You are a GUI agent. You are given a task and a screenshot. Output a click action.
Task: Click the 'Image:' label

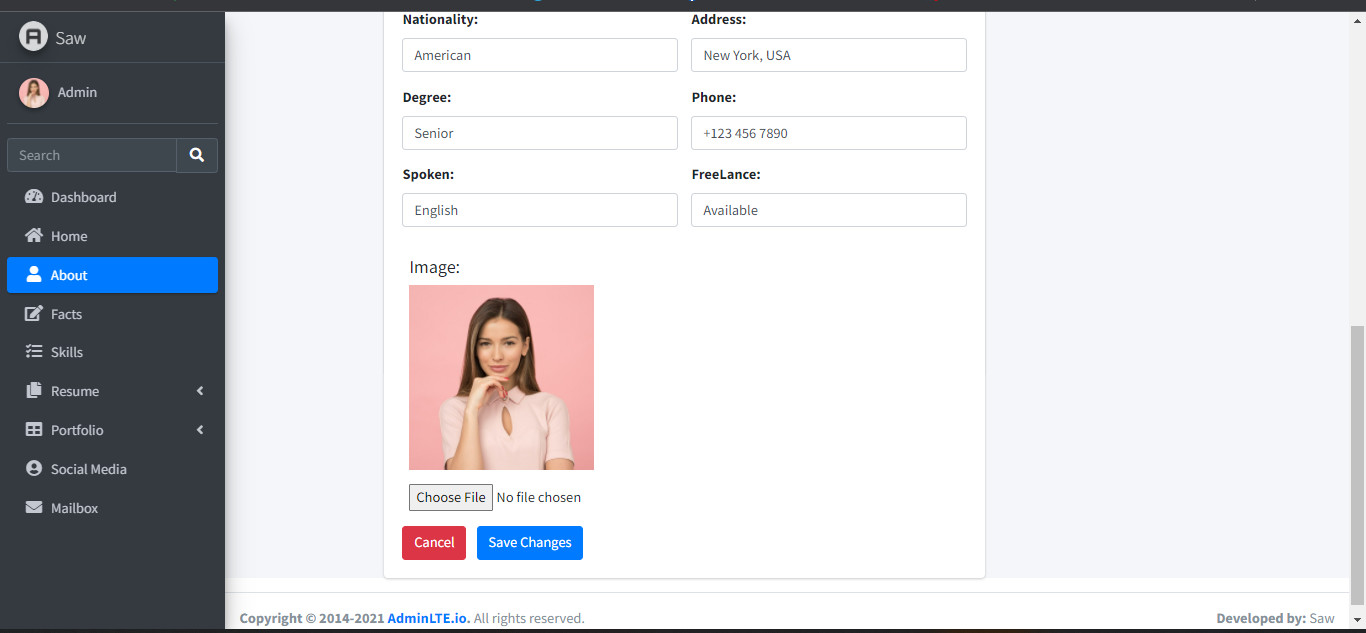pyautogui.click(x=434, y=267)
